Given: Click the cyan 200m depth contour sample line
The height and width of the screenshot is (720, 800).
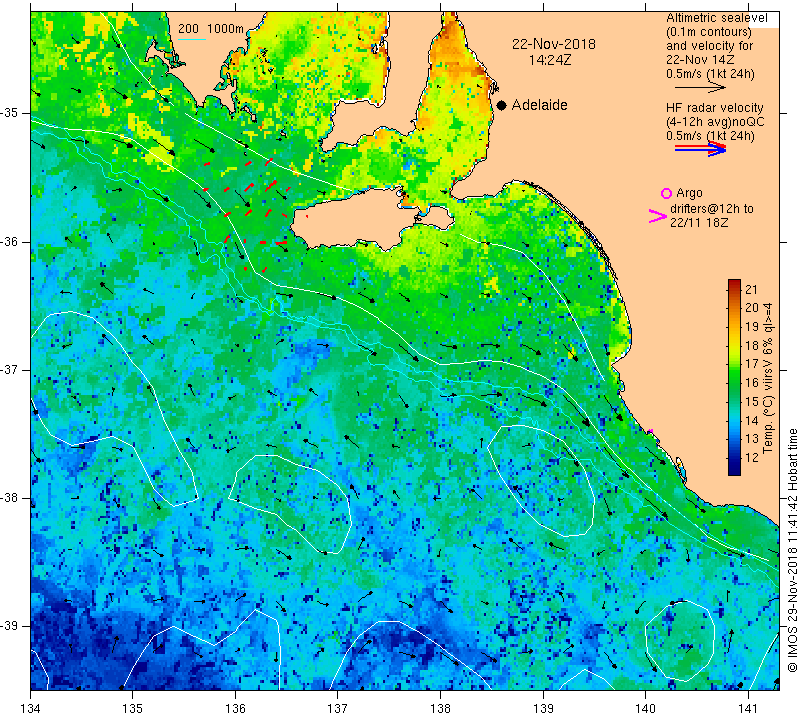Looking at the screenshot, I should click(x=191, y=39).
